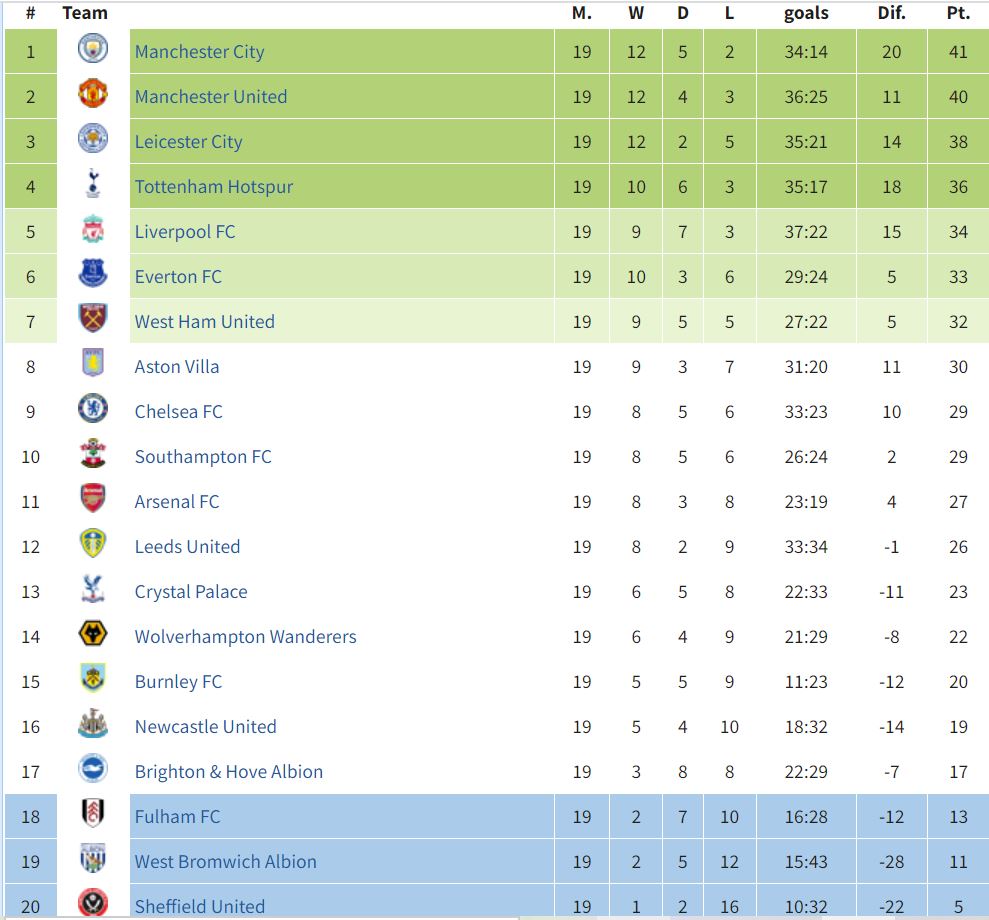Click the Chelsea FC crest icon
The width and height of the screenshot is (989, 920).
pyautogui.click(x=93, y=408)
